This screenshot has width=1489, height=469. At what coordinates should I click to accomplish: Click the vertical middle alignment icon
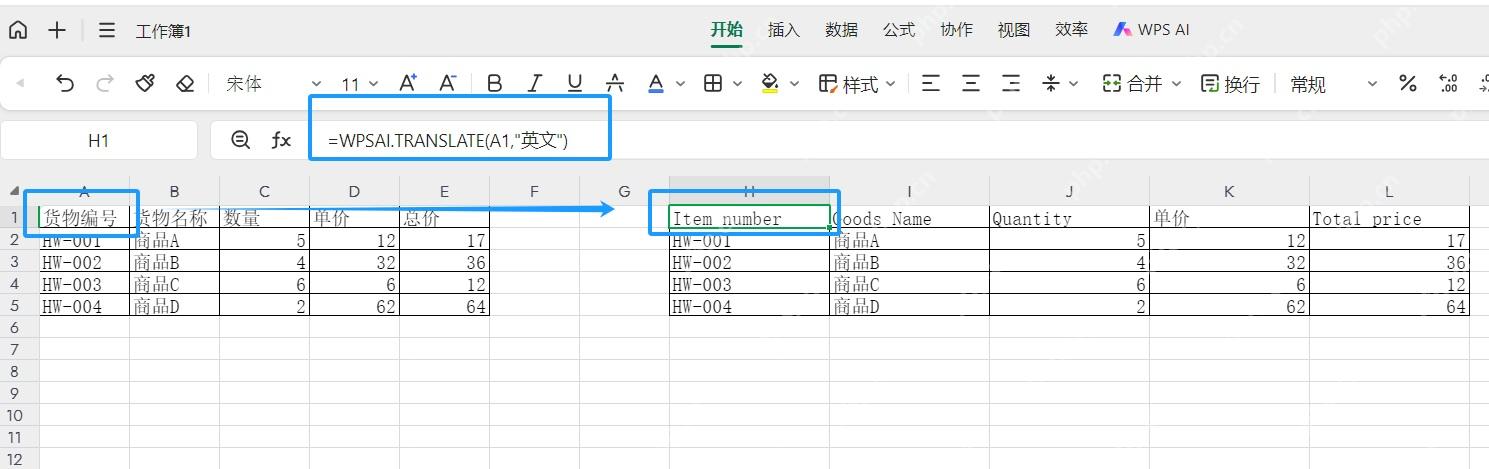(1051, 84)
